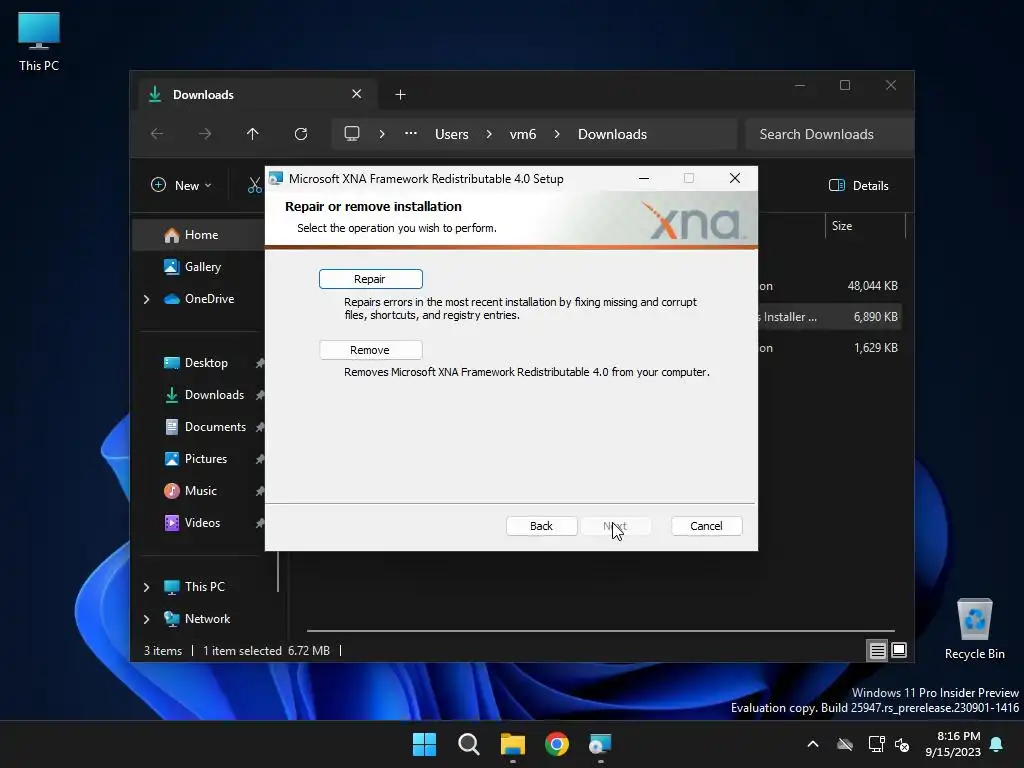Screen dimensions: 1024x768
Task: Open the notifications bell icon
Action: [x=997, y=744]
